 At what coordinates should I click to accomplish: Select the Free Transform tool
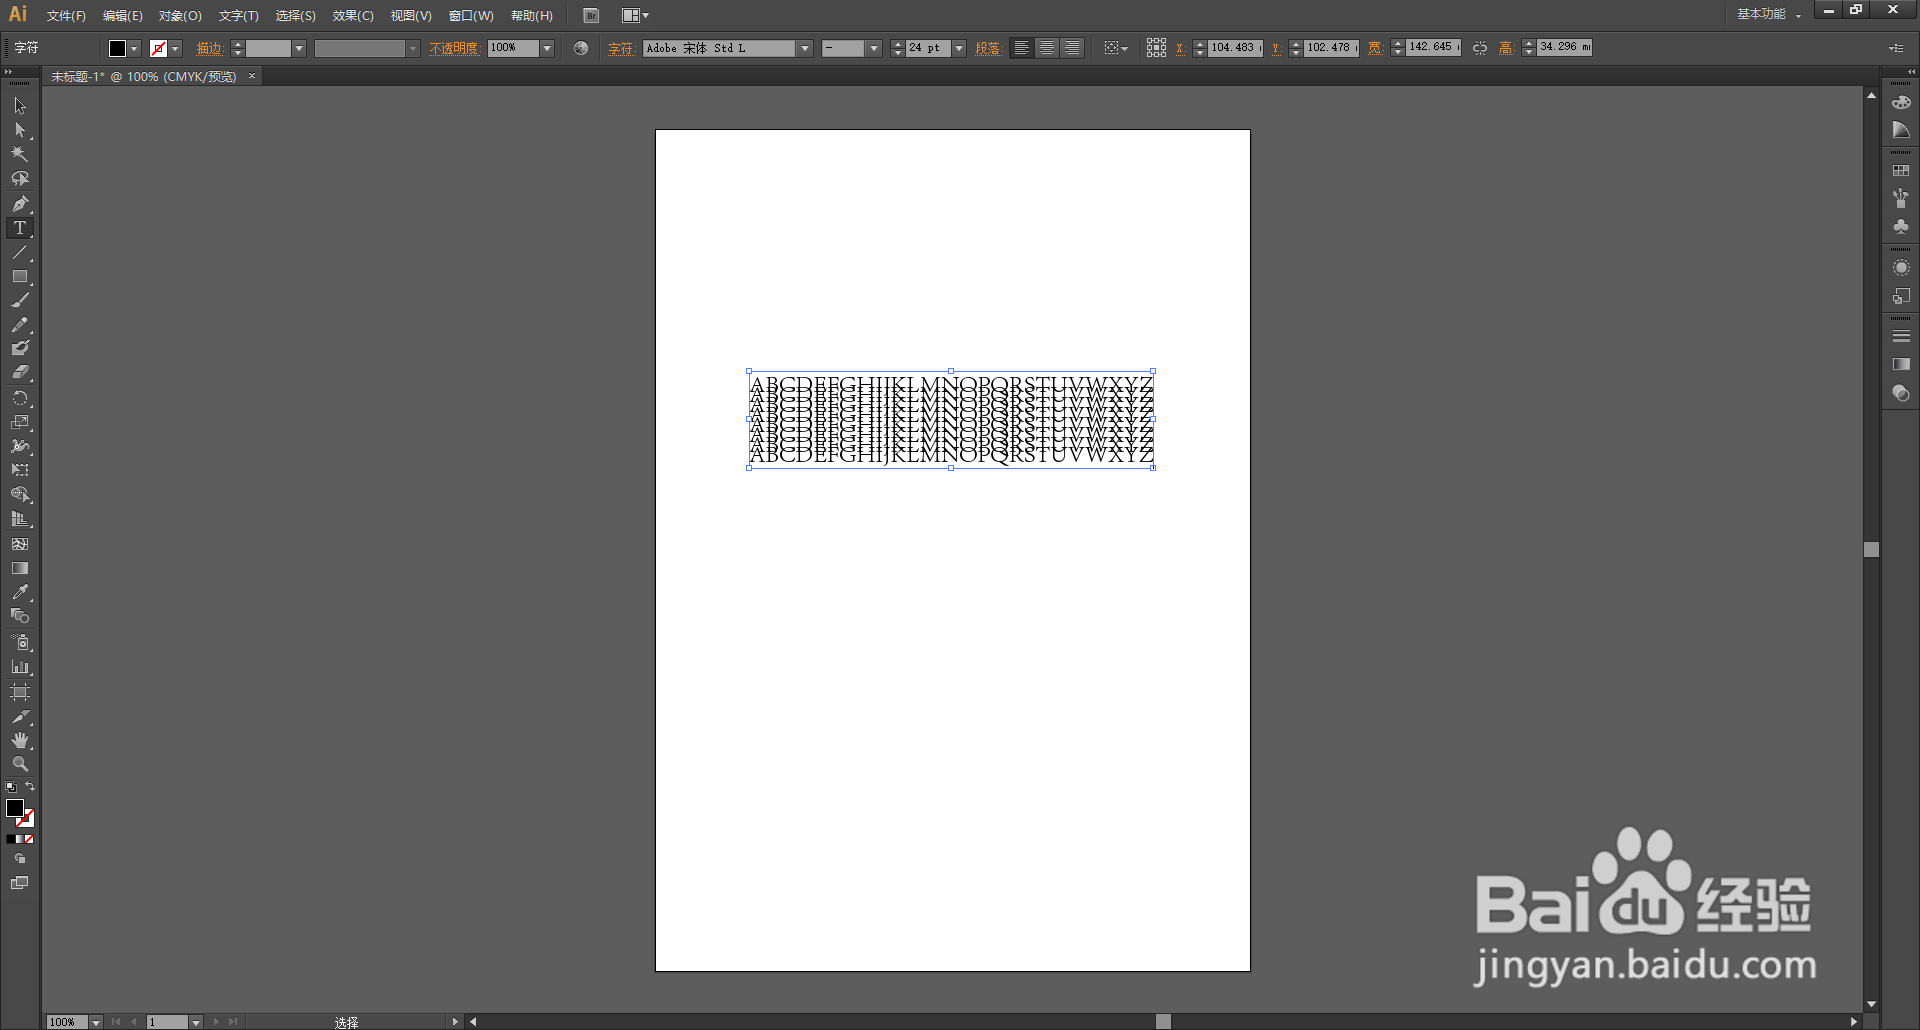20,470
